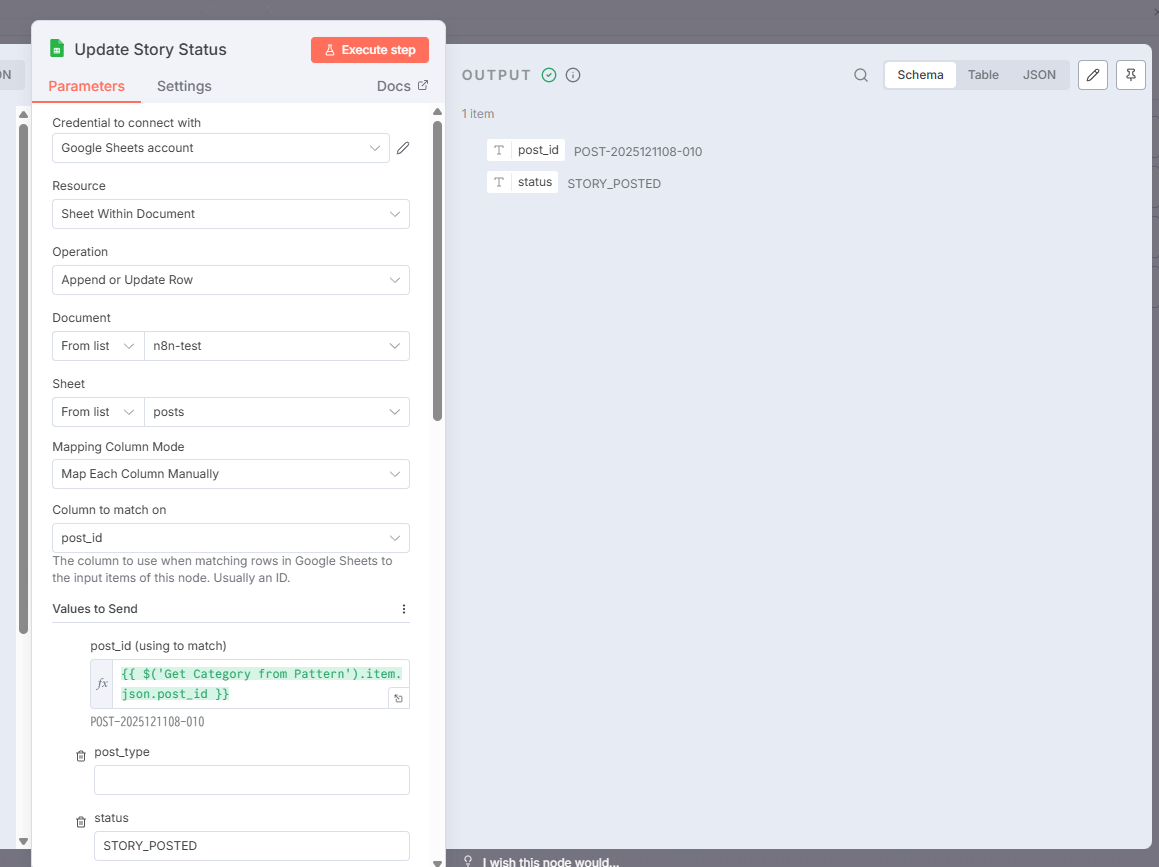The image size is (1159, 867).
Task: Click the parameters panel vertical scrollbar
Action: [437, 270]
